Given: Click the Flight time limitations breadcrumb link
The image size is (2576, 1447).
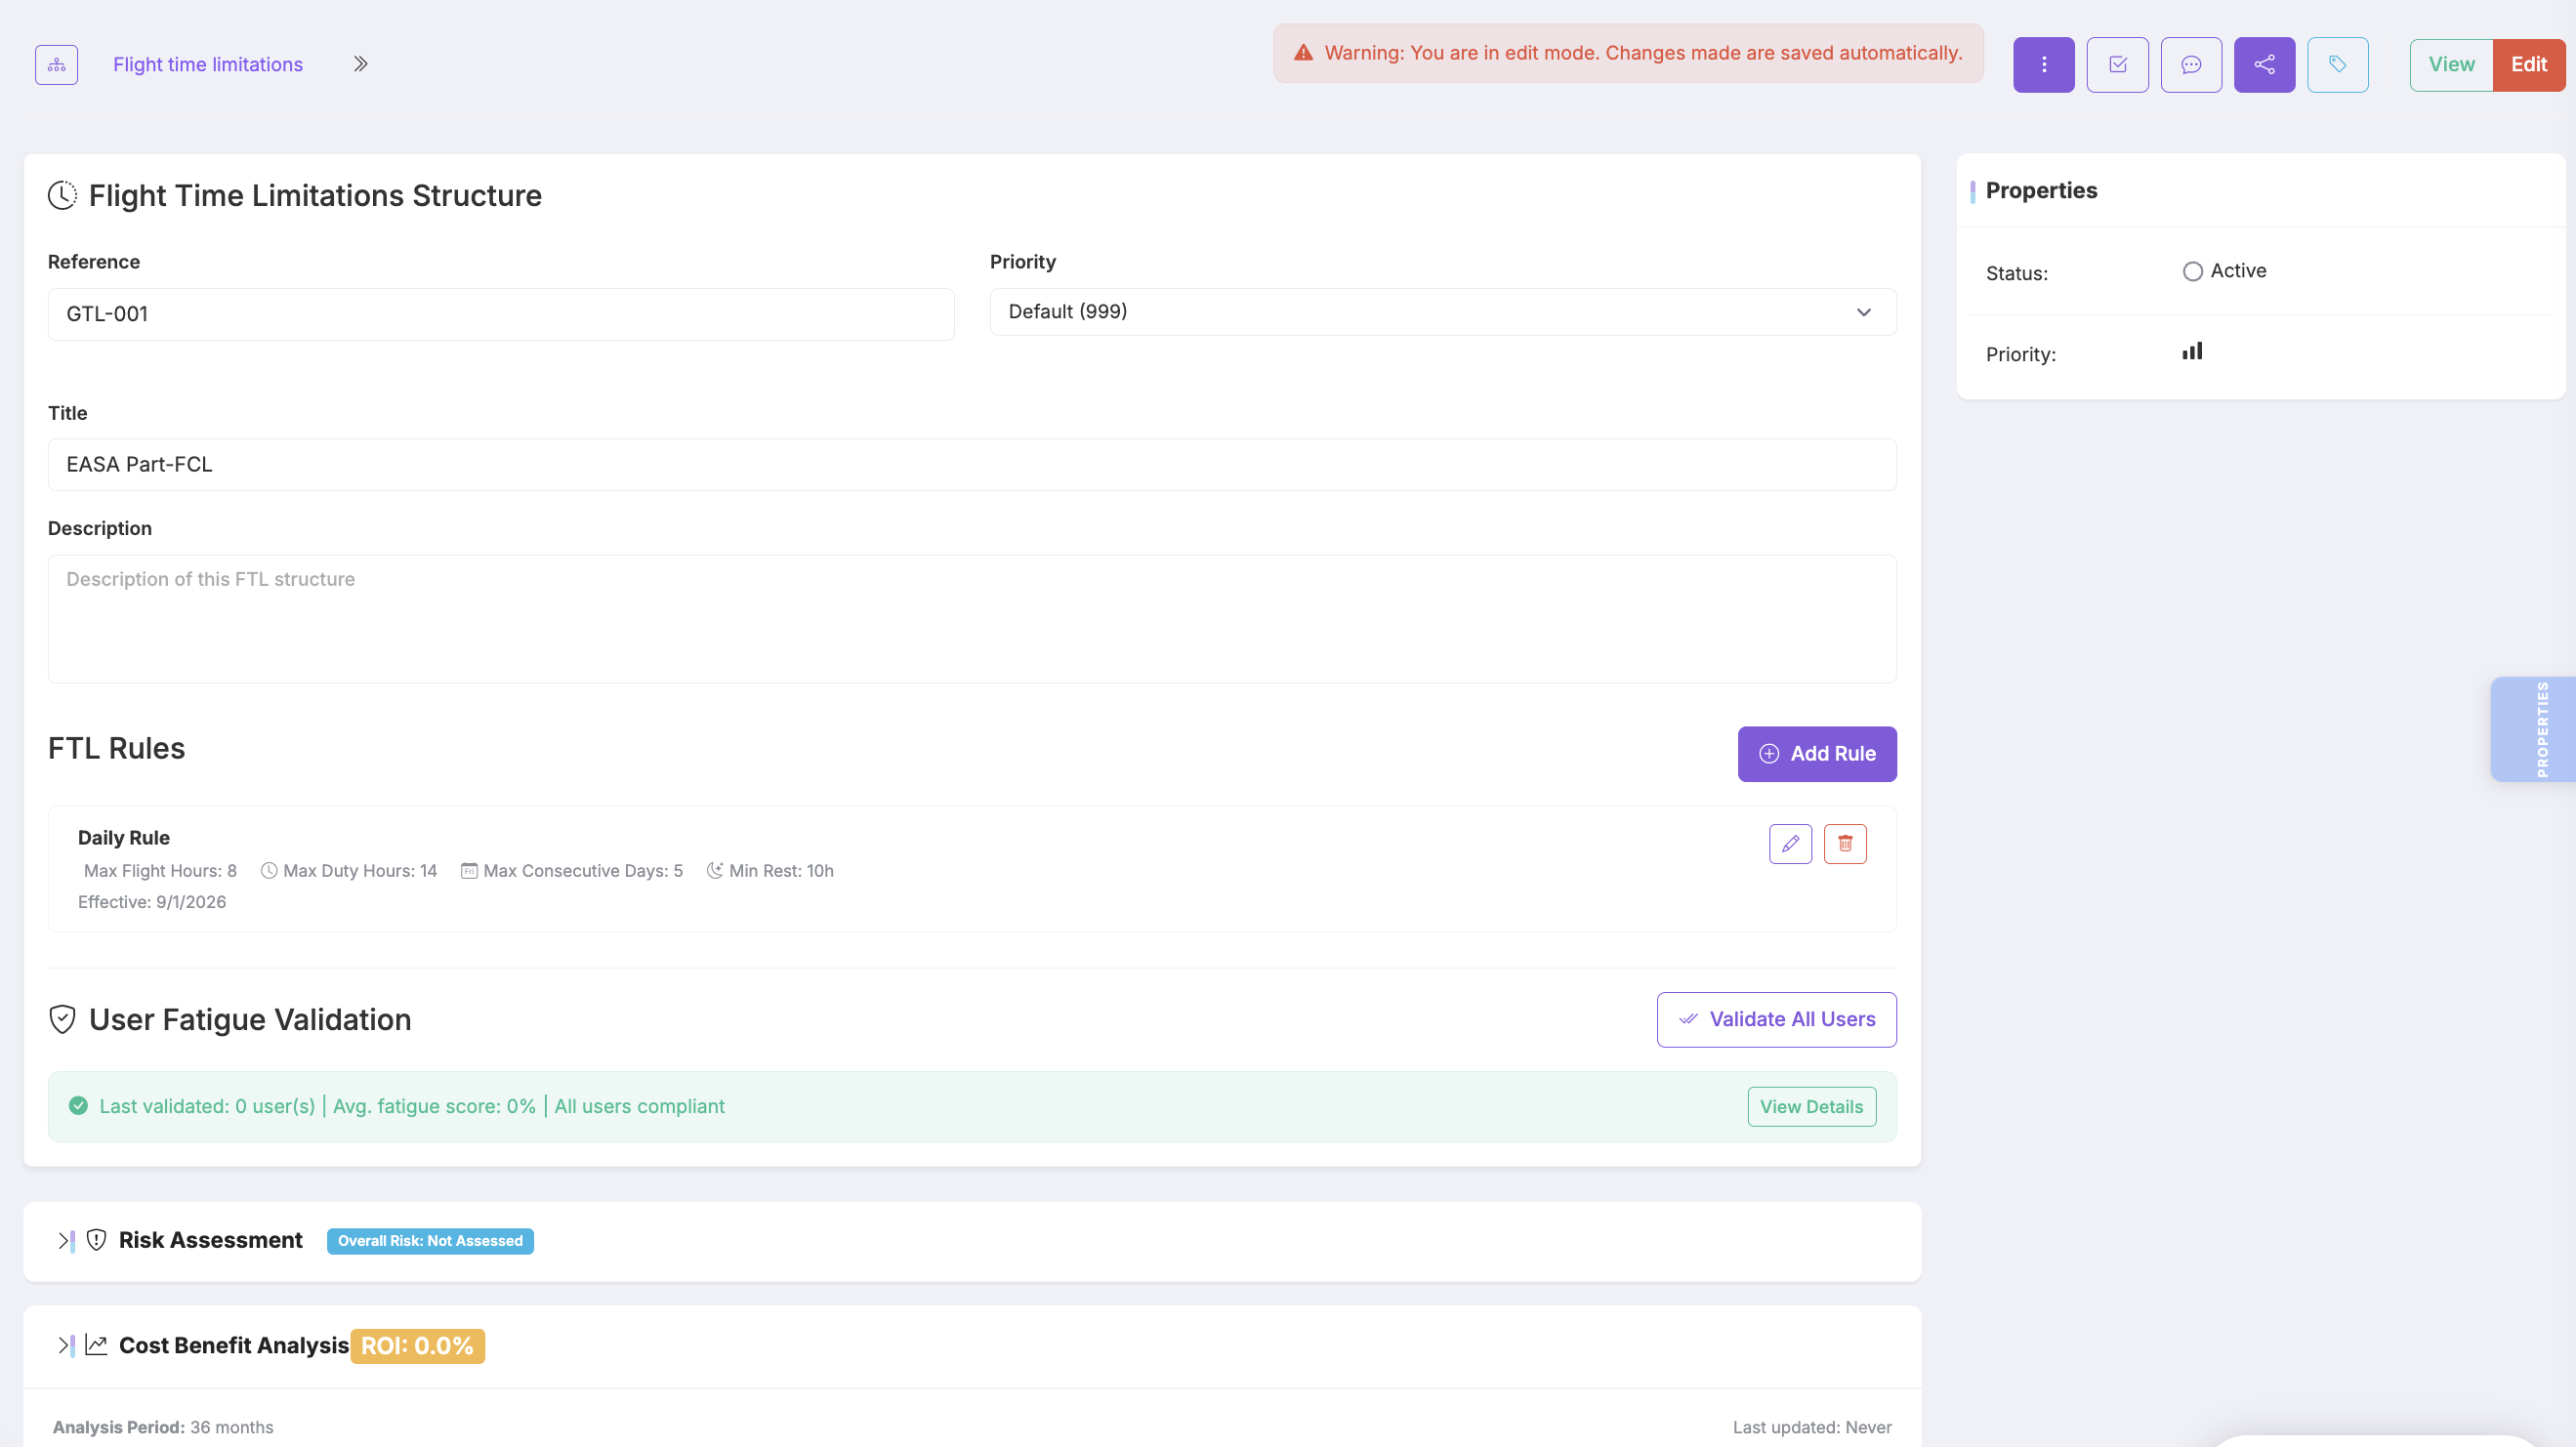Looking at the screenshot, I should [x=208, y=65].
